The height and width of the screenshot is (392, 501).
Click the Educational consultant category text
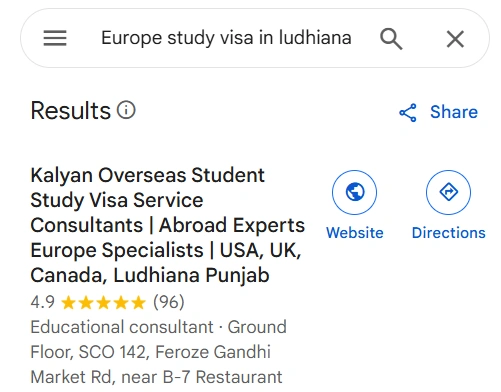pos(122,327)
